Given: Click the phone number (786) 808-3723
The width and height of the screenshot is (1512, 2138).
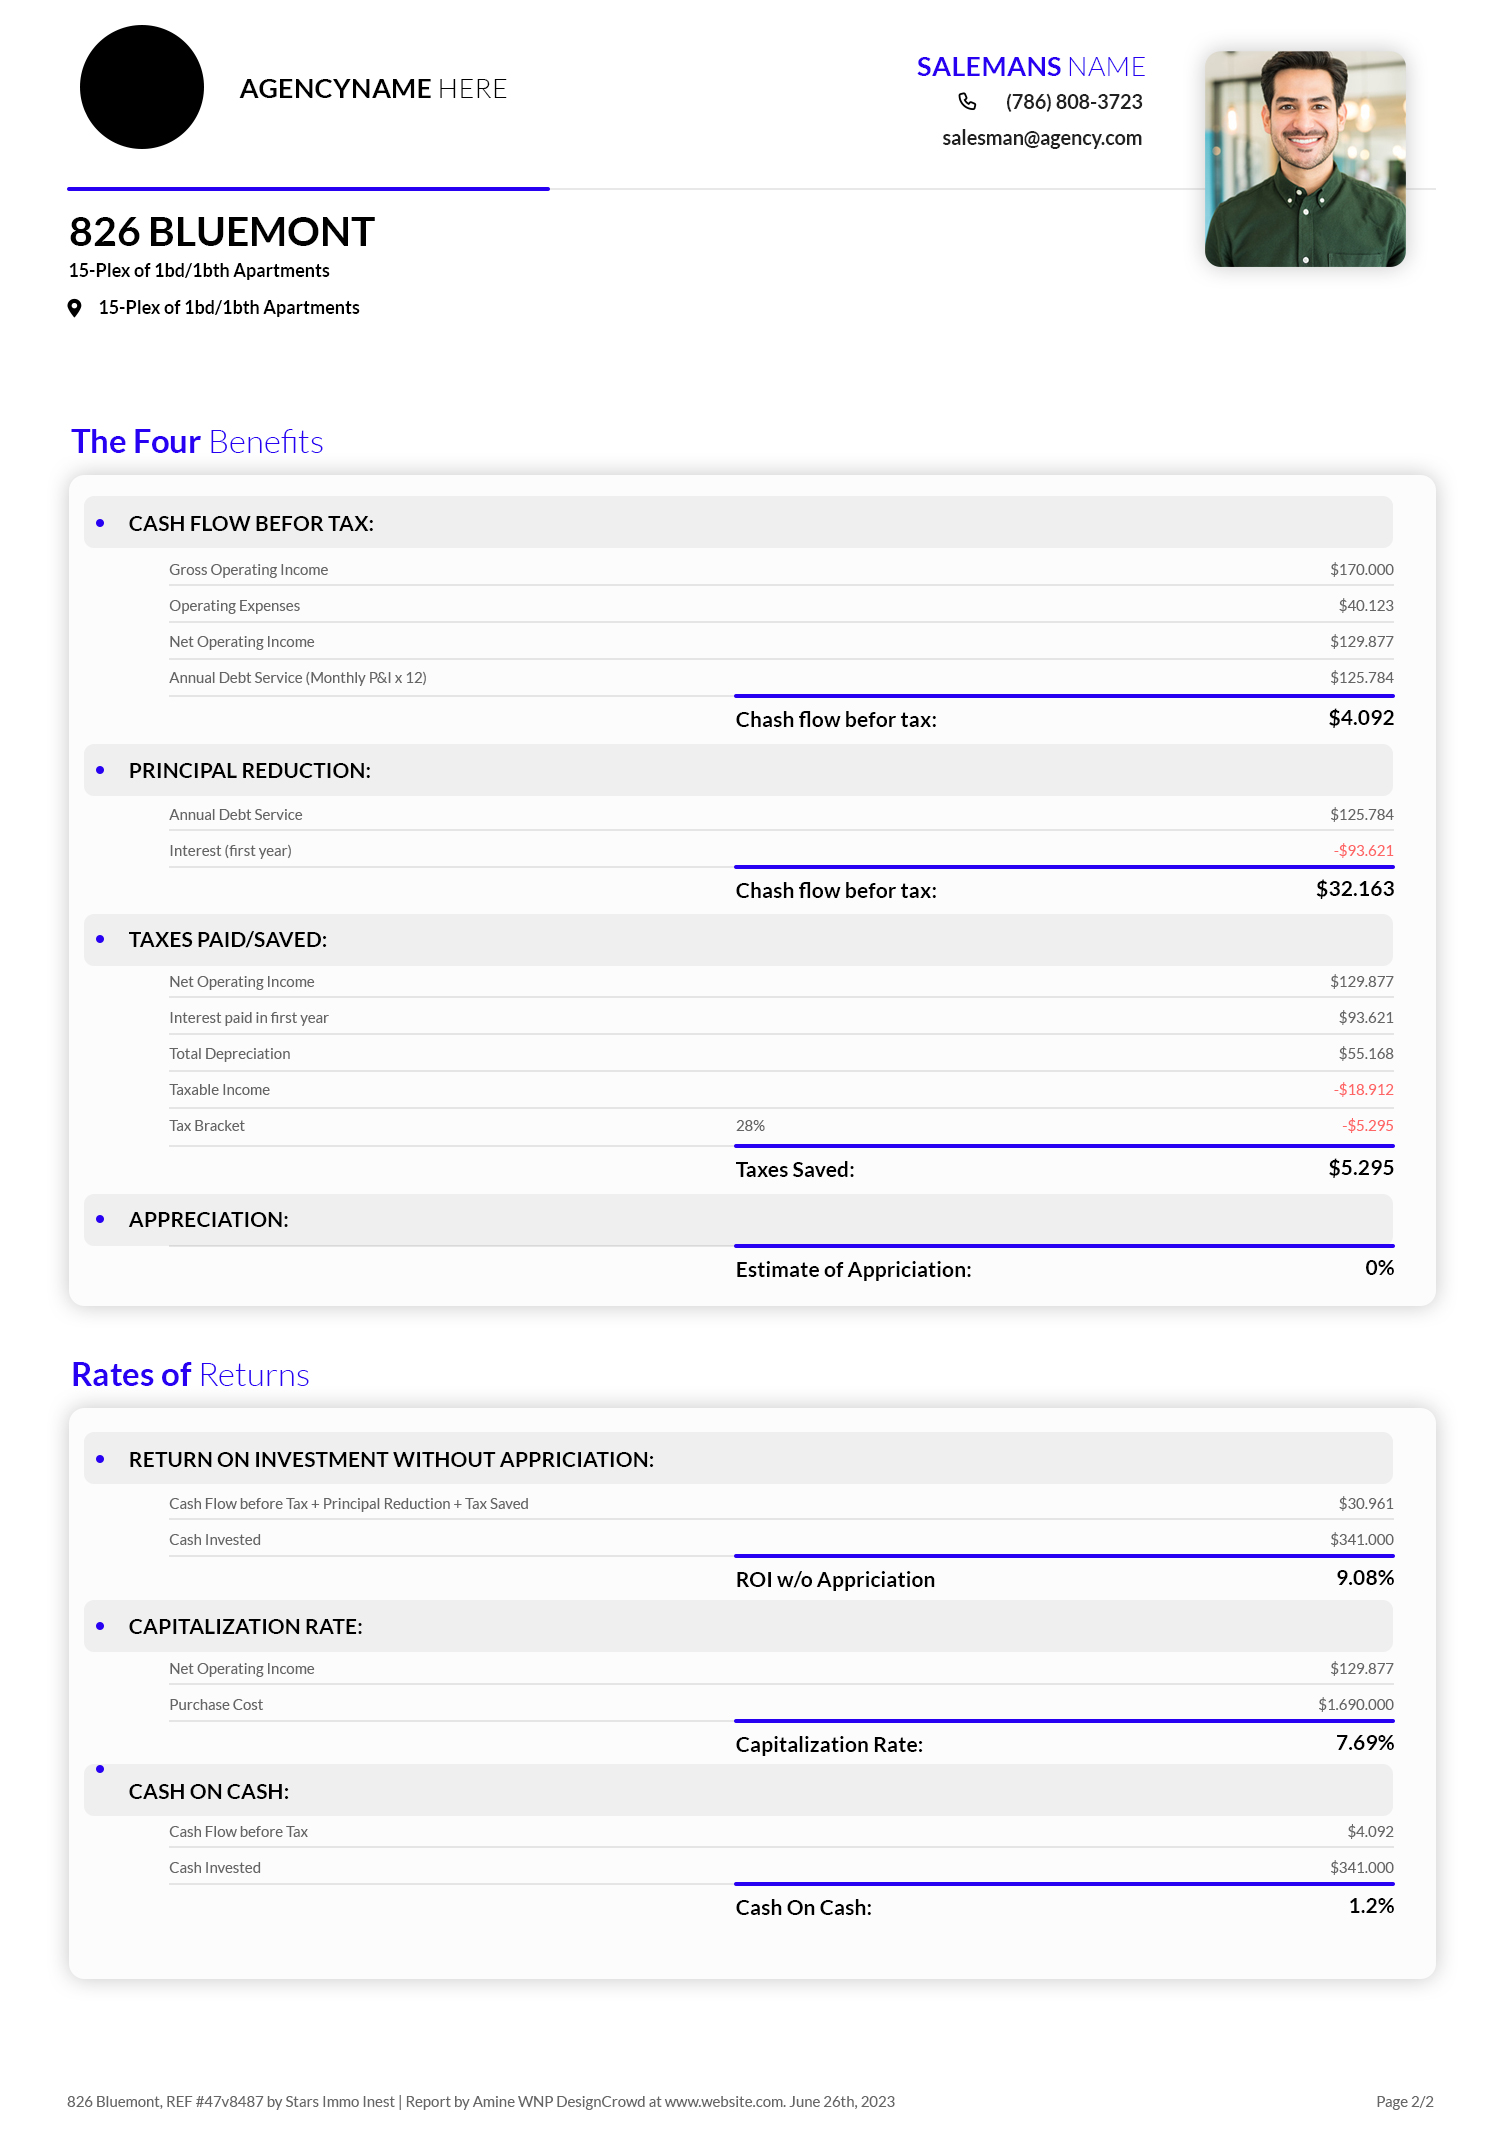Looking at the screenshot, I should tap(1073, 102).
